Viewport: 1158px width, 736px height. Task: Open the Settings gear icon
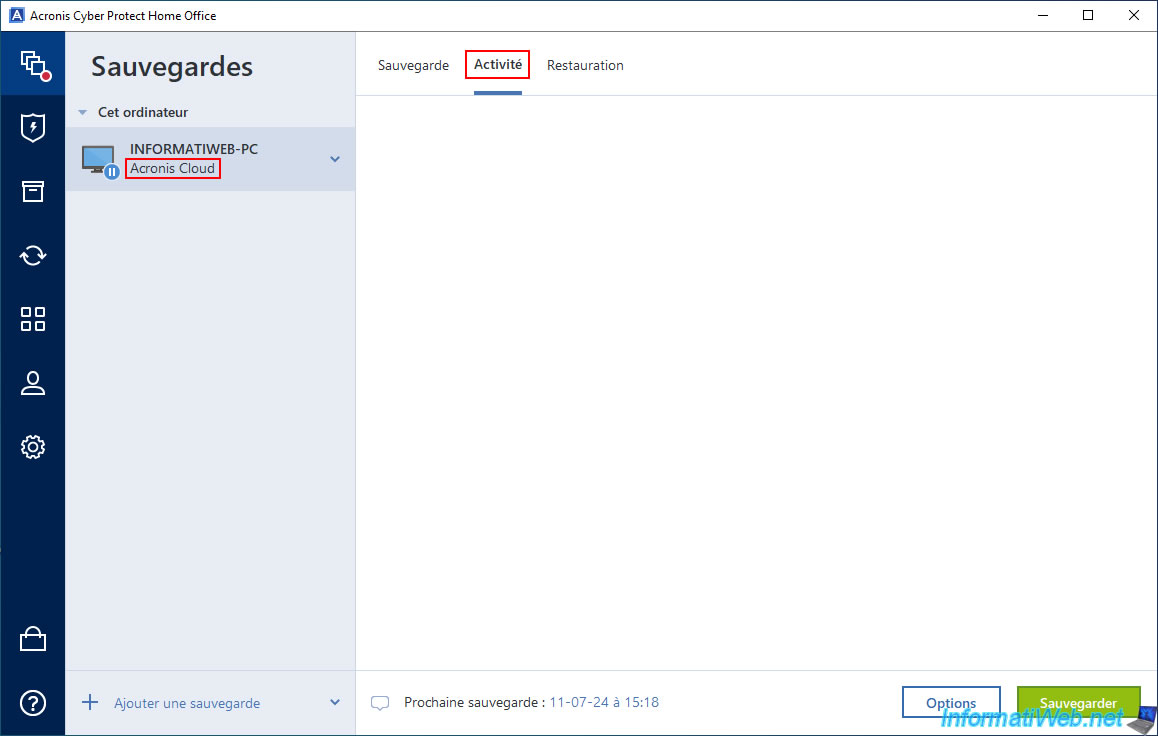32,447
